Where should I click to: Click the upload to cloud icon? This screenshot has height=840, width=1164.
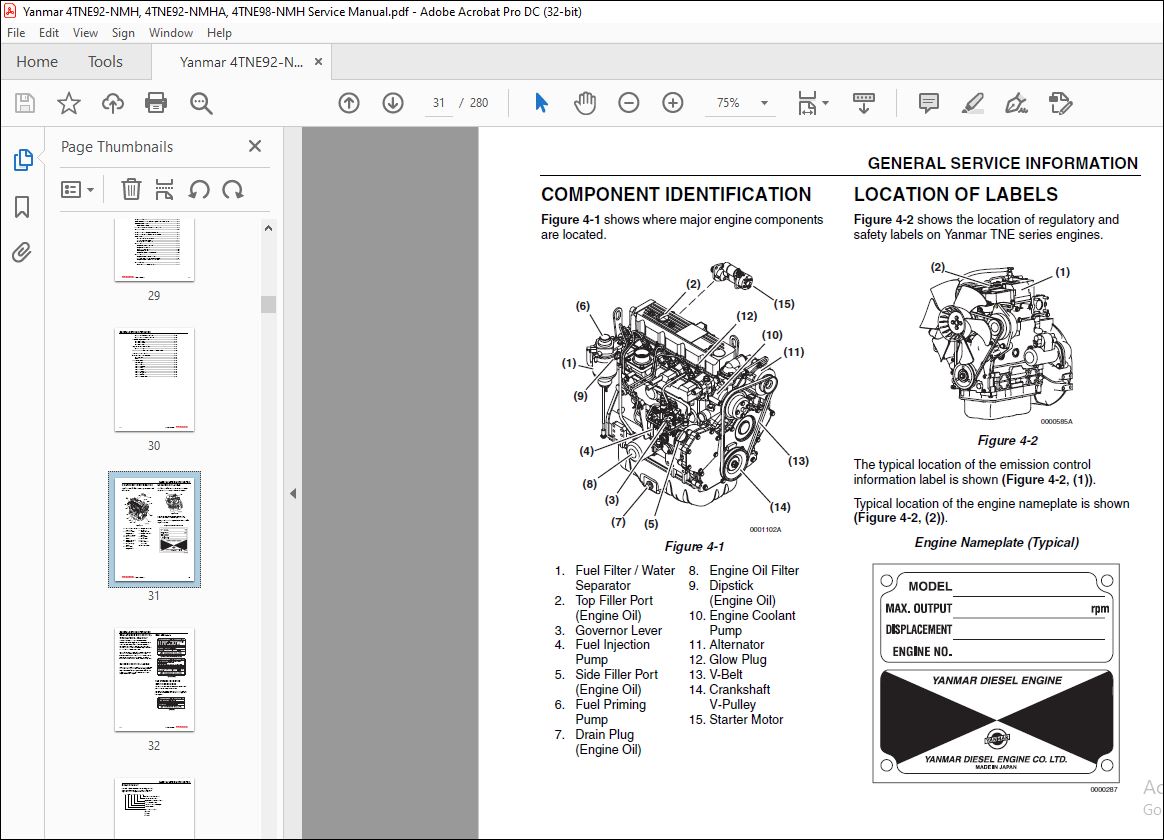[x=113, y=103]
